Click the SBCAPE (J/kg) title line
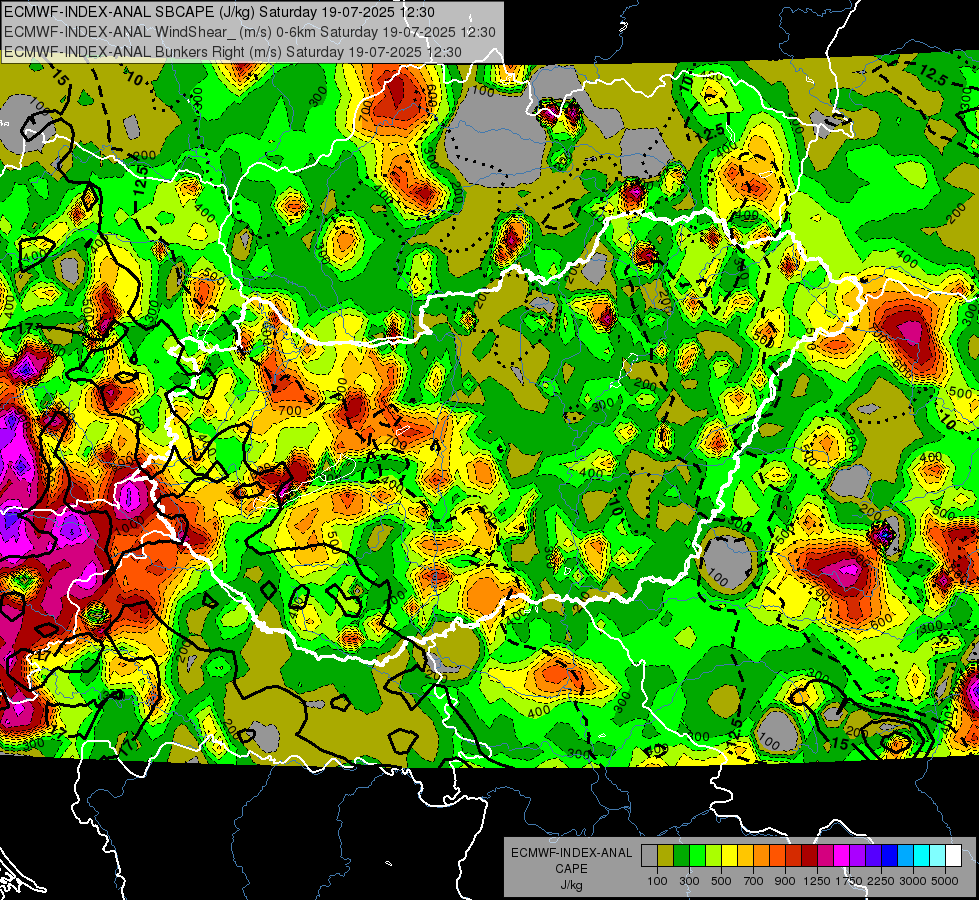979x900 pixels. pos(219,12)
